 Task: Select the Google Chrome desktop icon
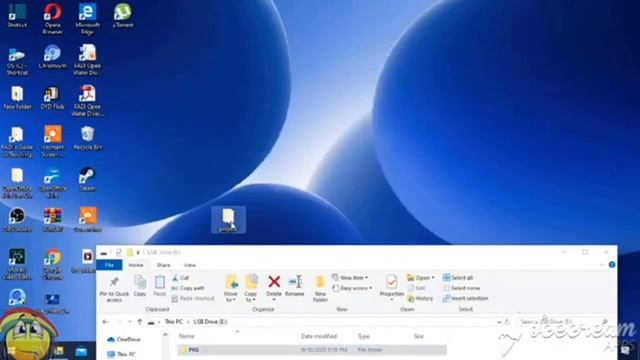(53, 264)
